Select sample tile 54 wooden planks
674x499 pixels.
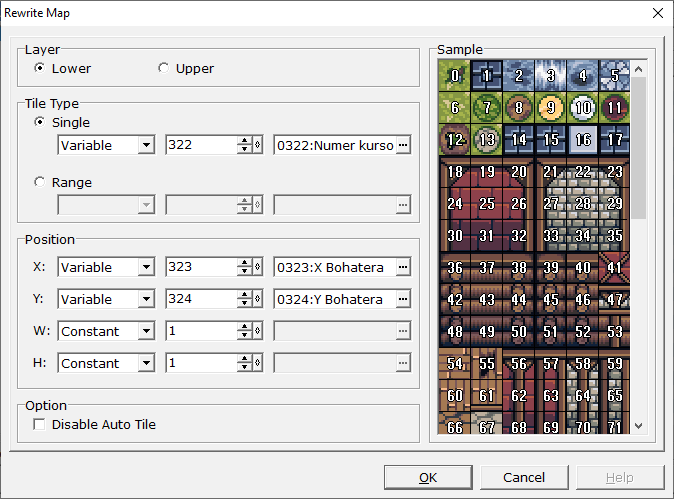(454, 364)
